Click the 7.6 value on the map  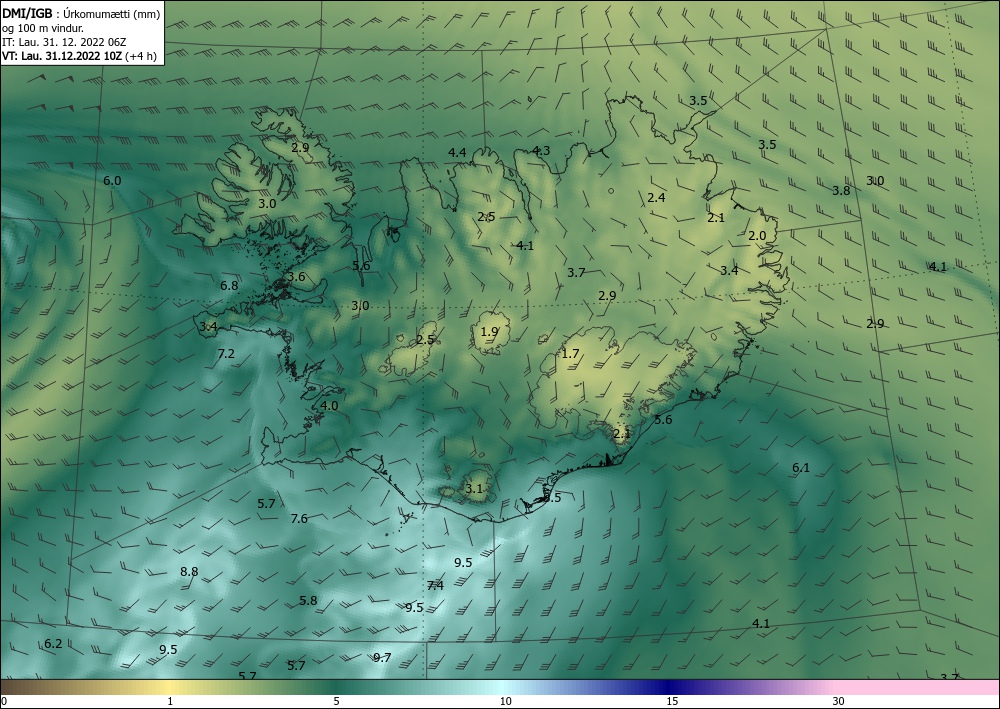pyautogui.click(x=299, y=519)
